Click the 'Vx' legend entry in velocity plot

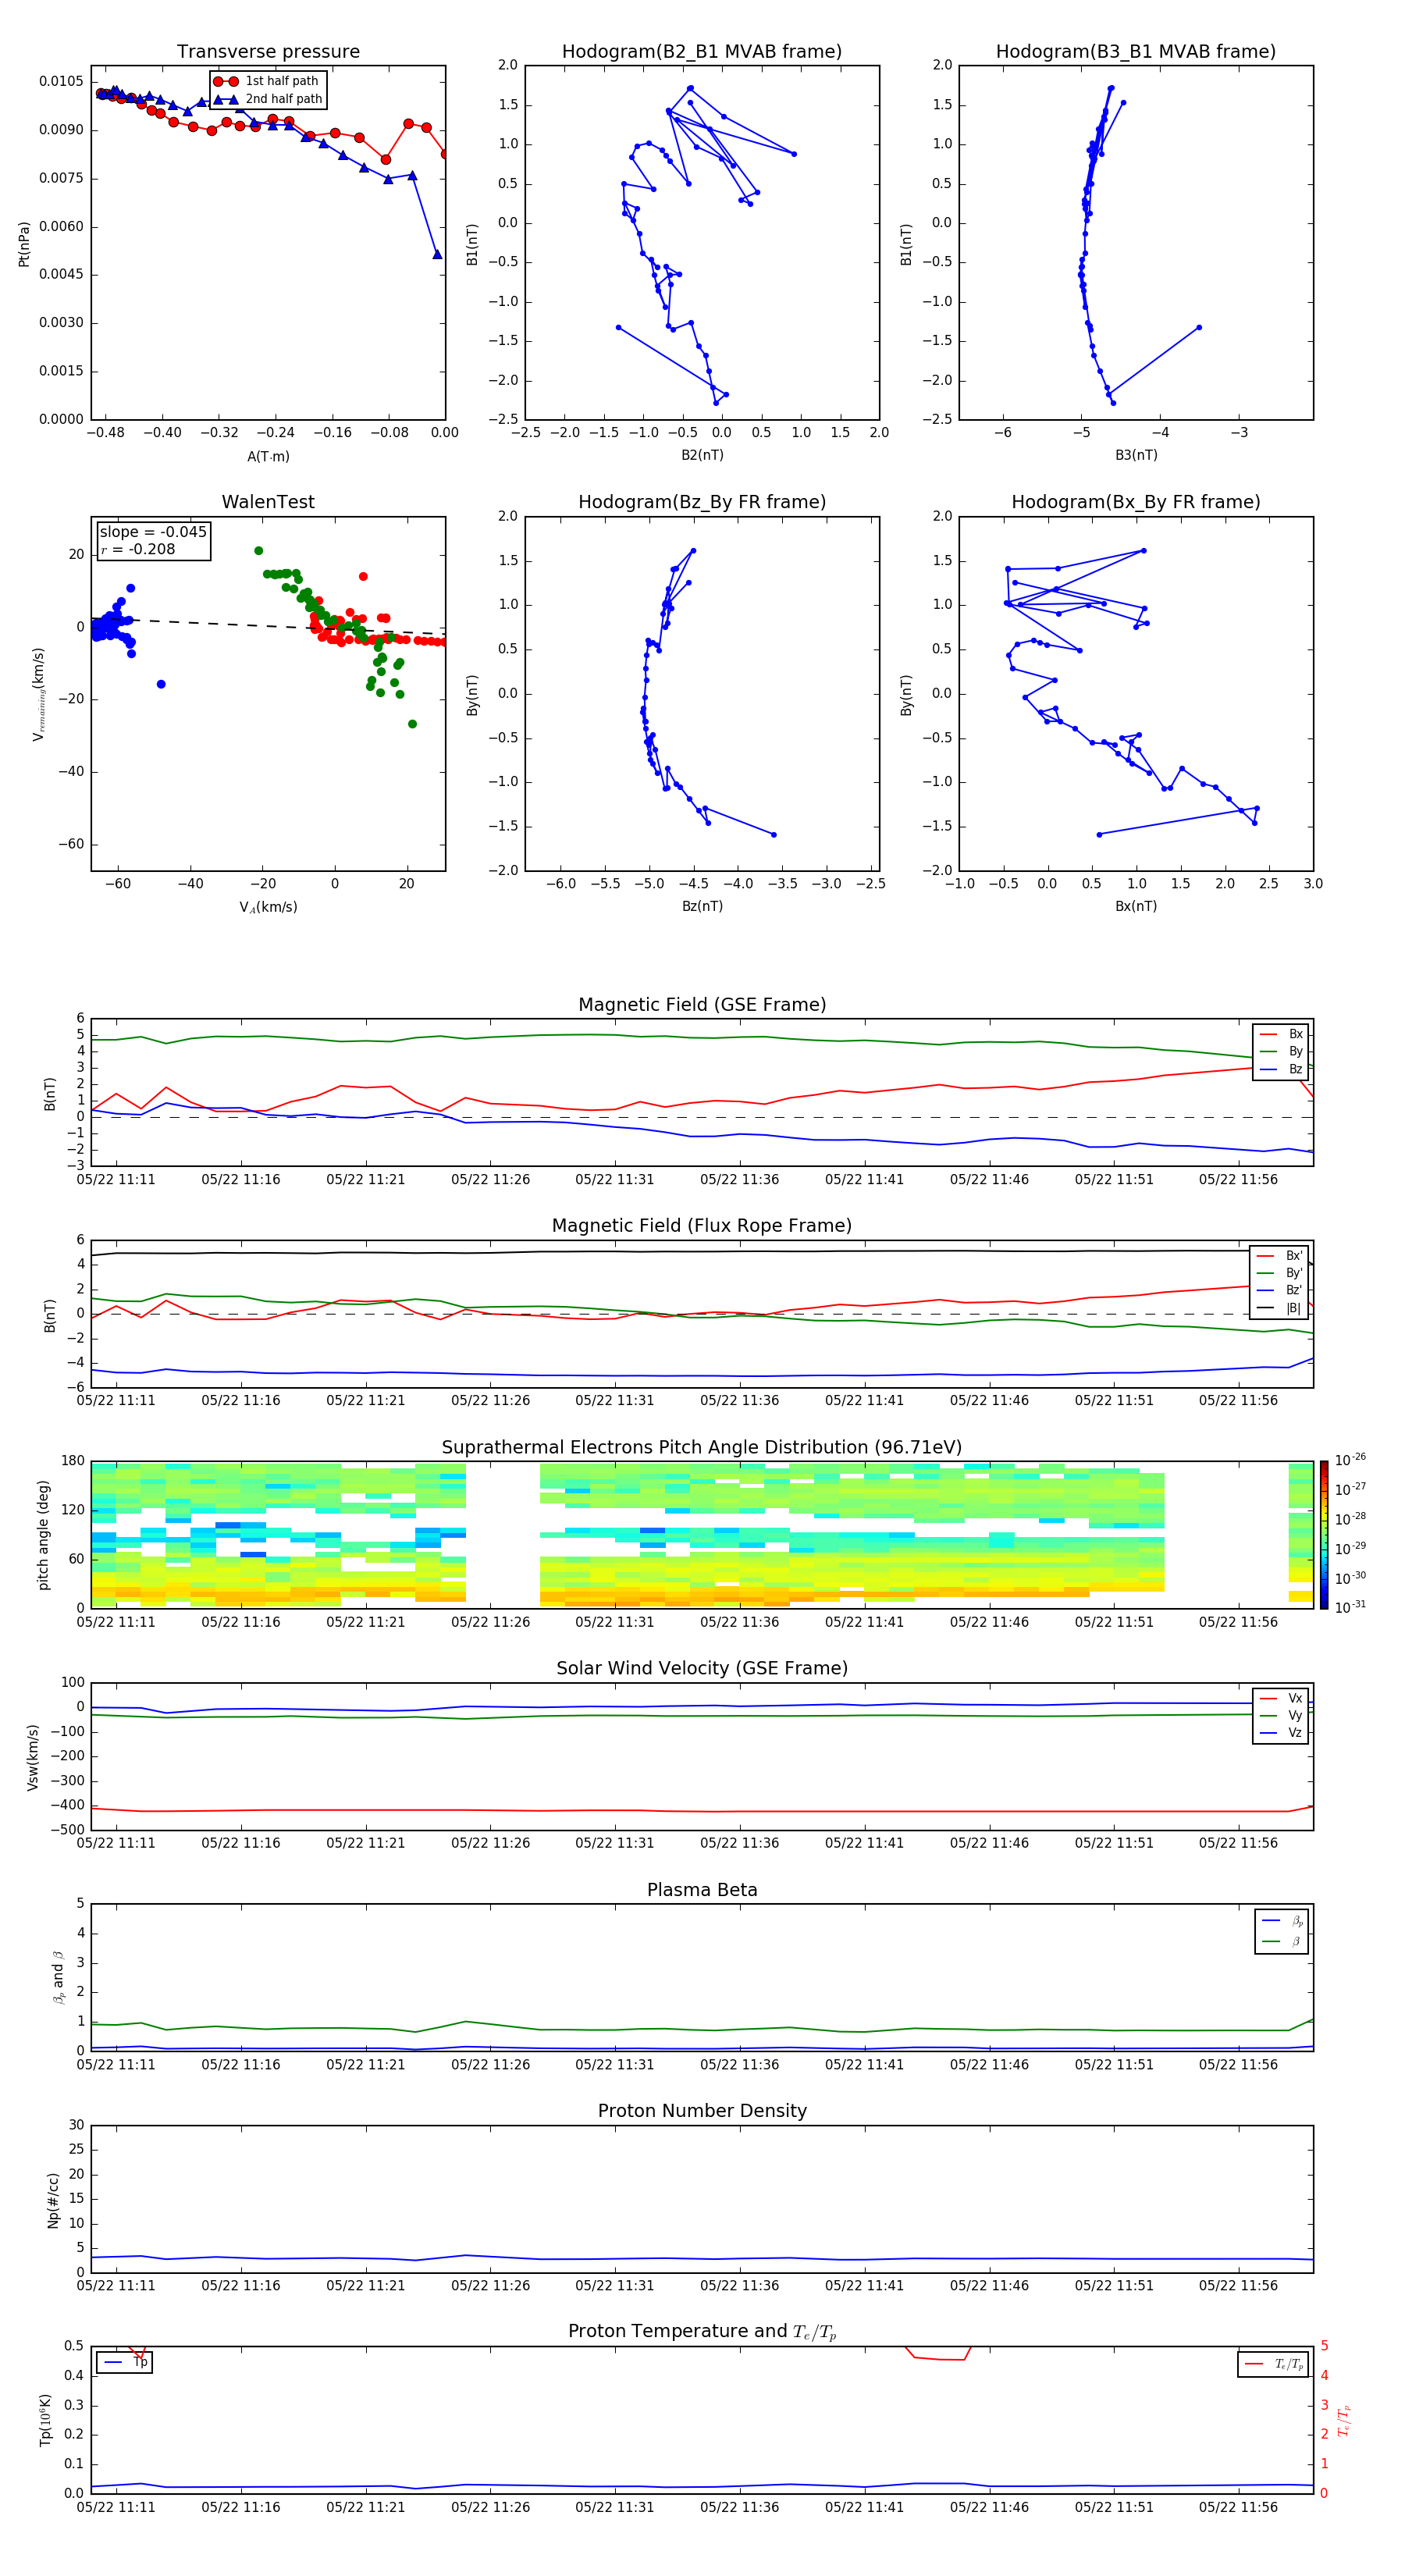click(x=1282, y=1698)
